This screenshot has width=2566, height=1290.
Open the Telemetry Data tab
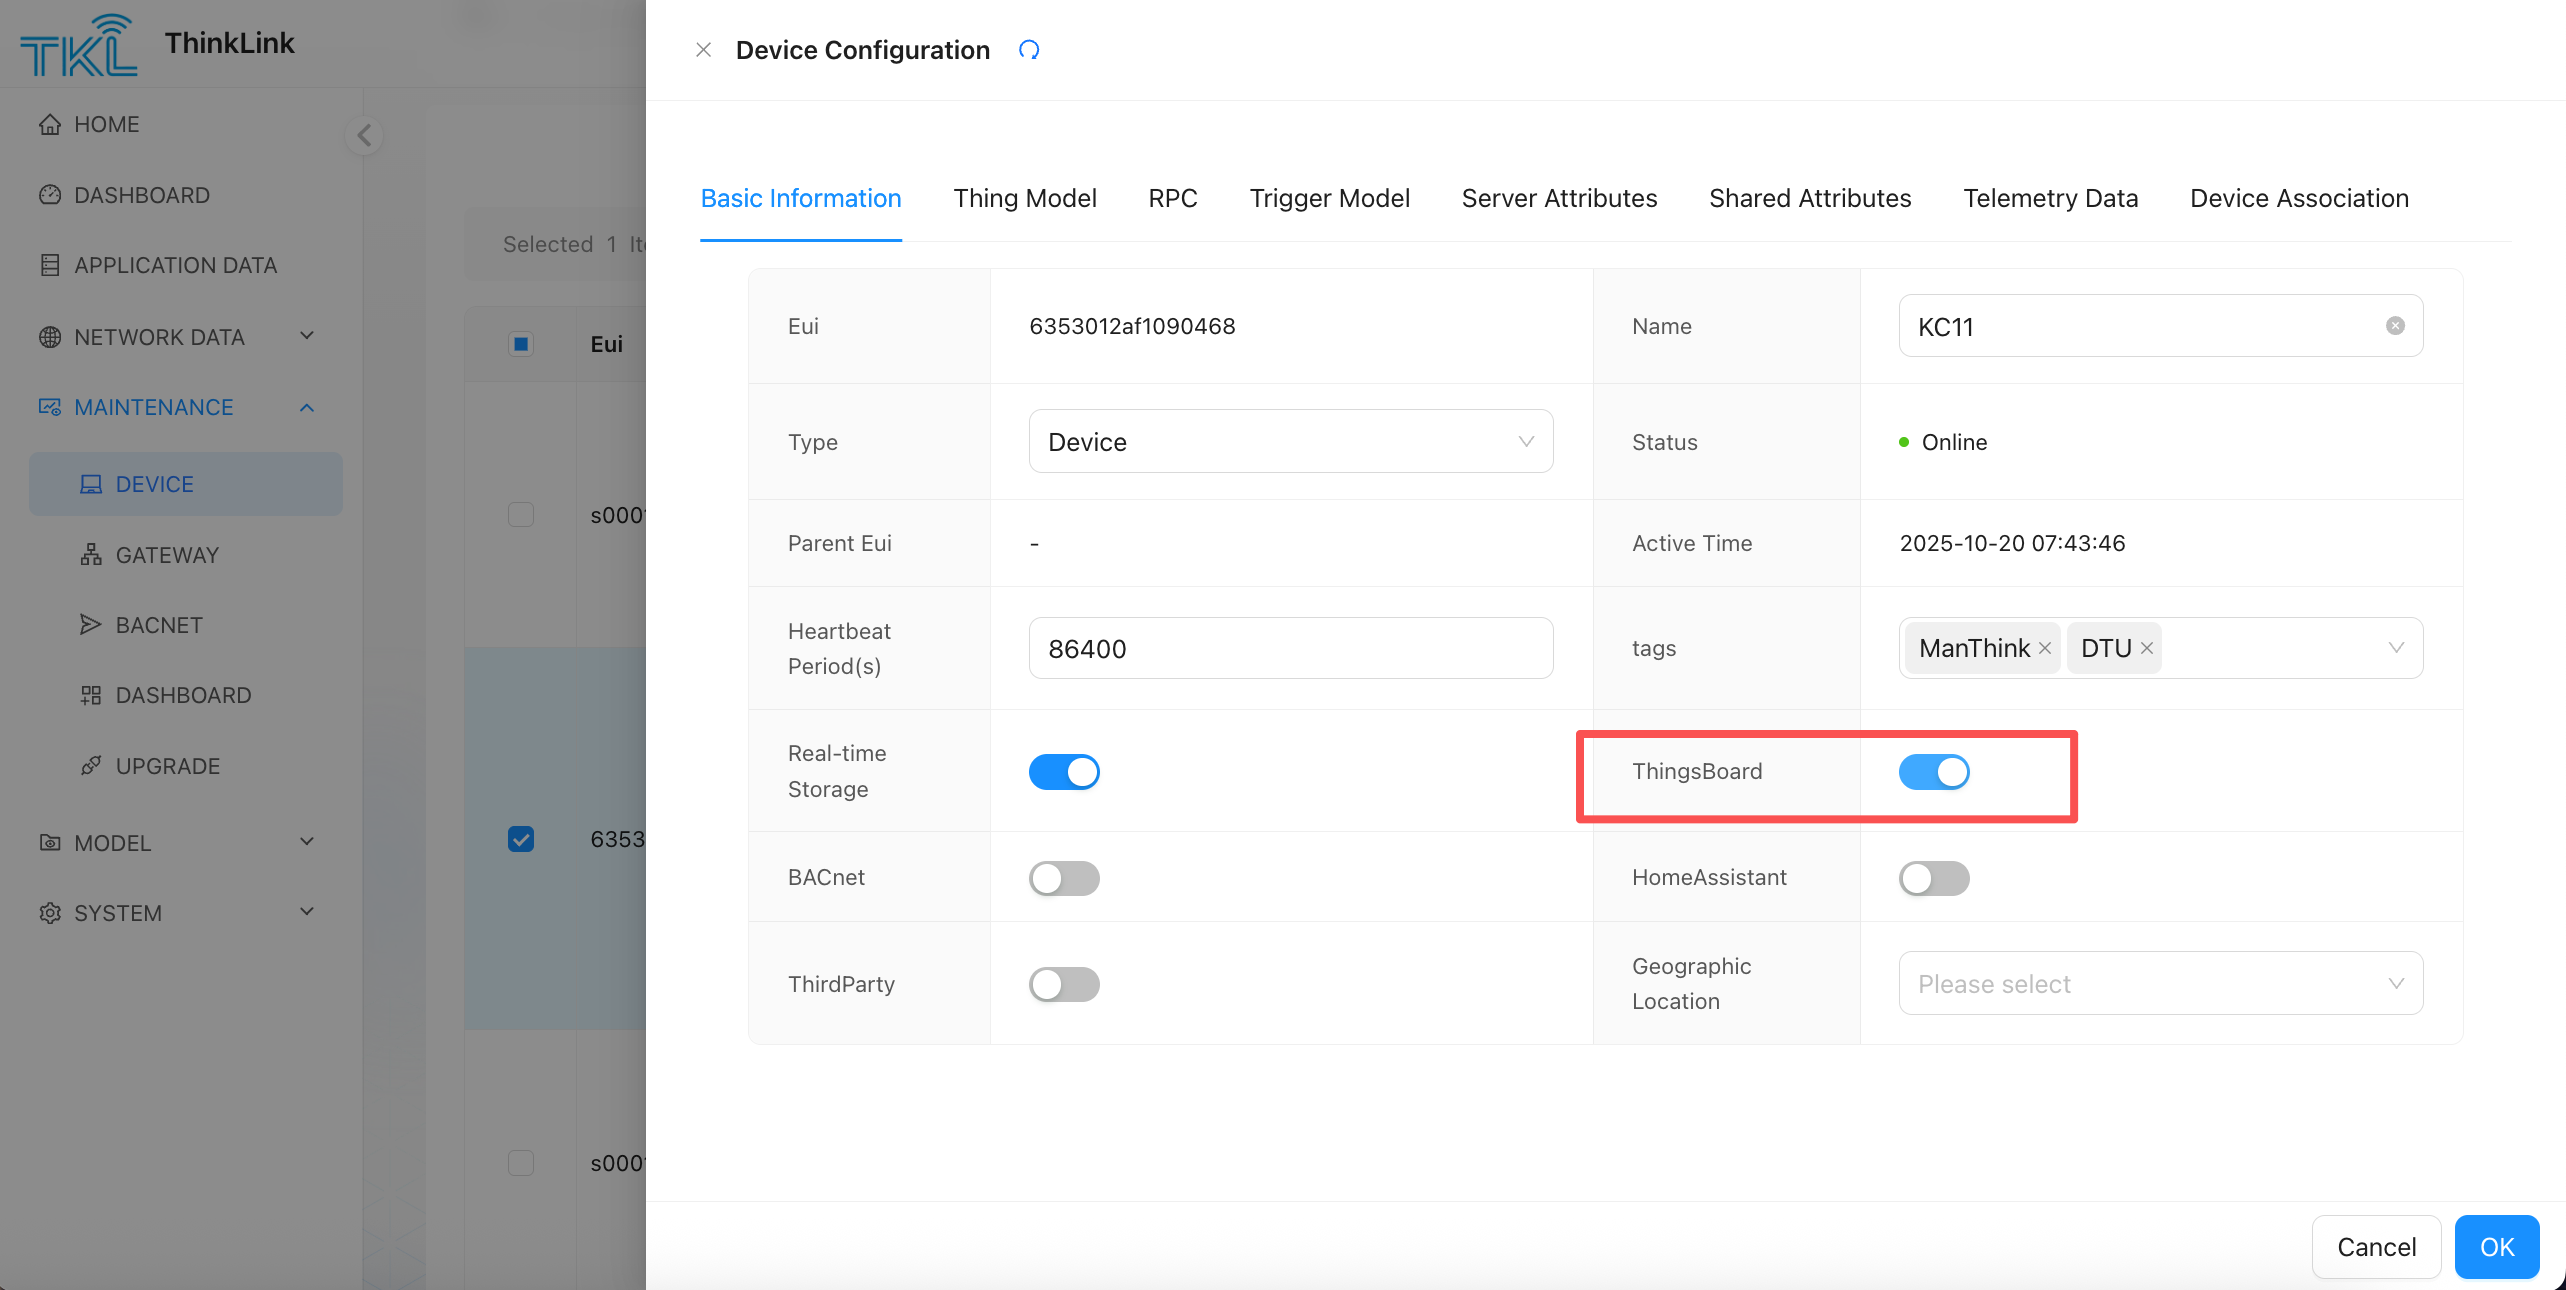click(2050, 198)
